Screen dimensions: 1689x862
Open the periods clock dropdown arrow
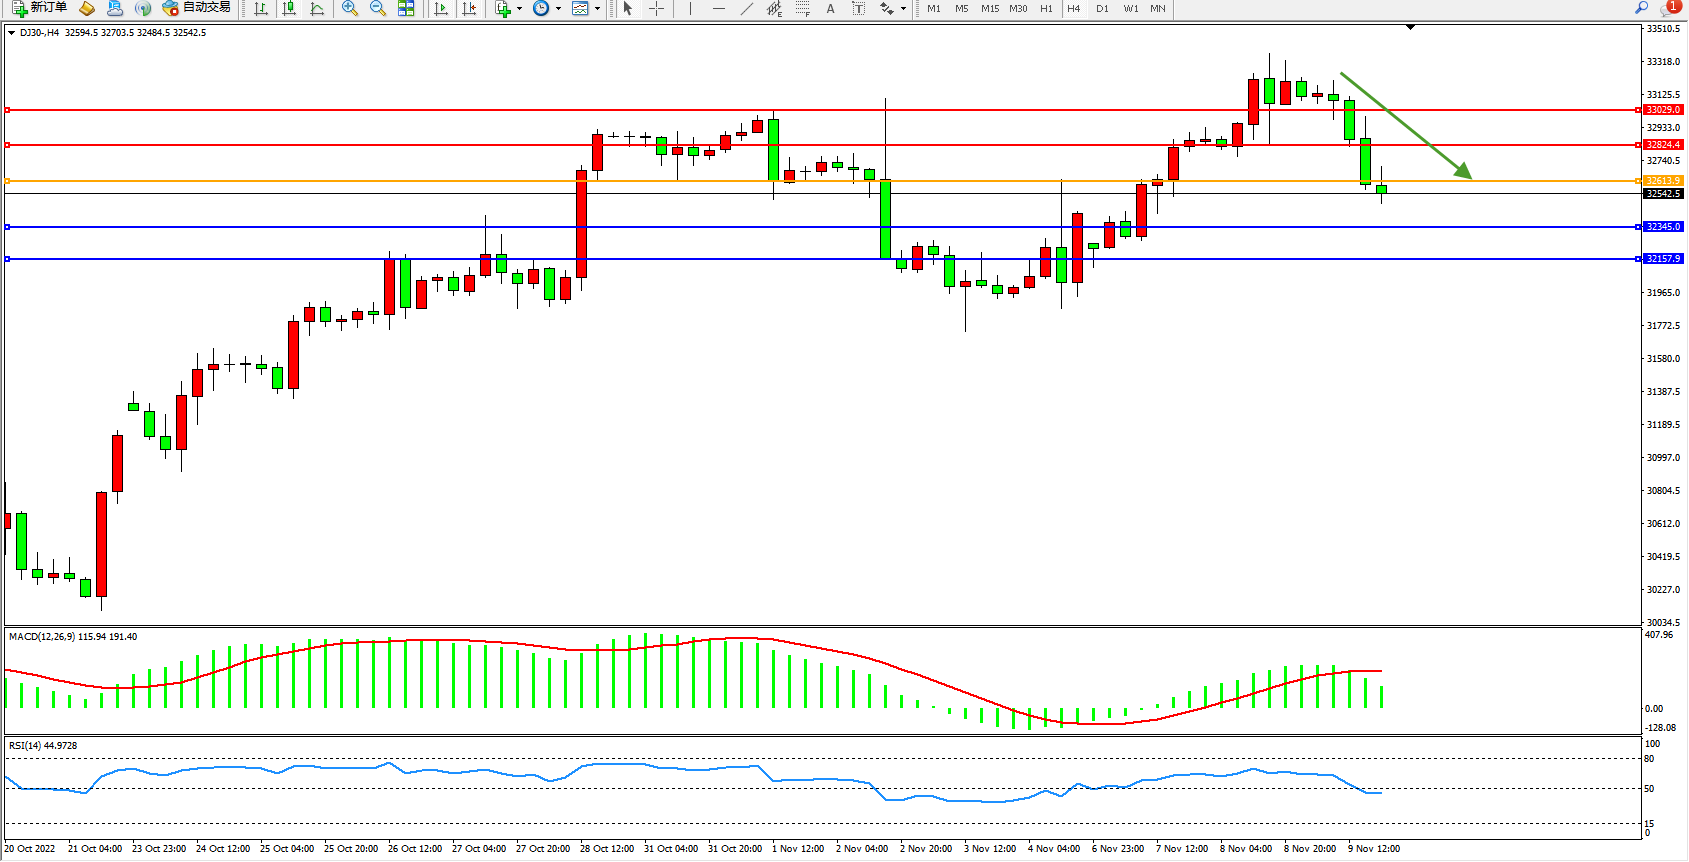tap(558, 9)
